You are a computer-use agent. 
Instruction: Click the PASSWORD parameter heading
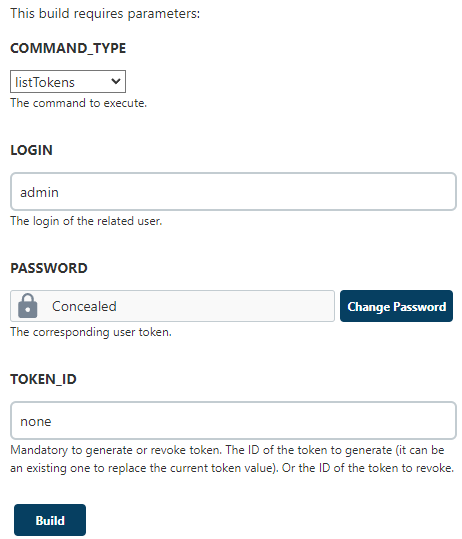pos(49,268)
